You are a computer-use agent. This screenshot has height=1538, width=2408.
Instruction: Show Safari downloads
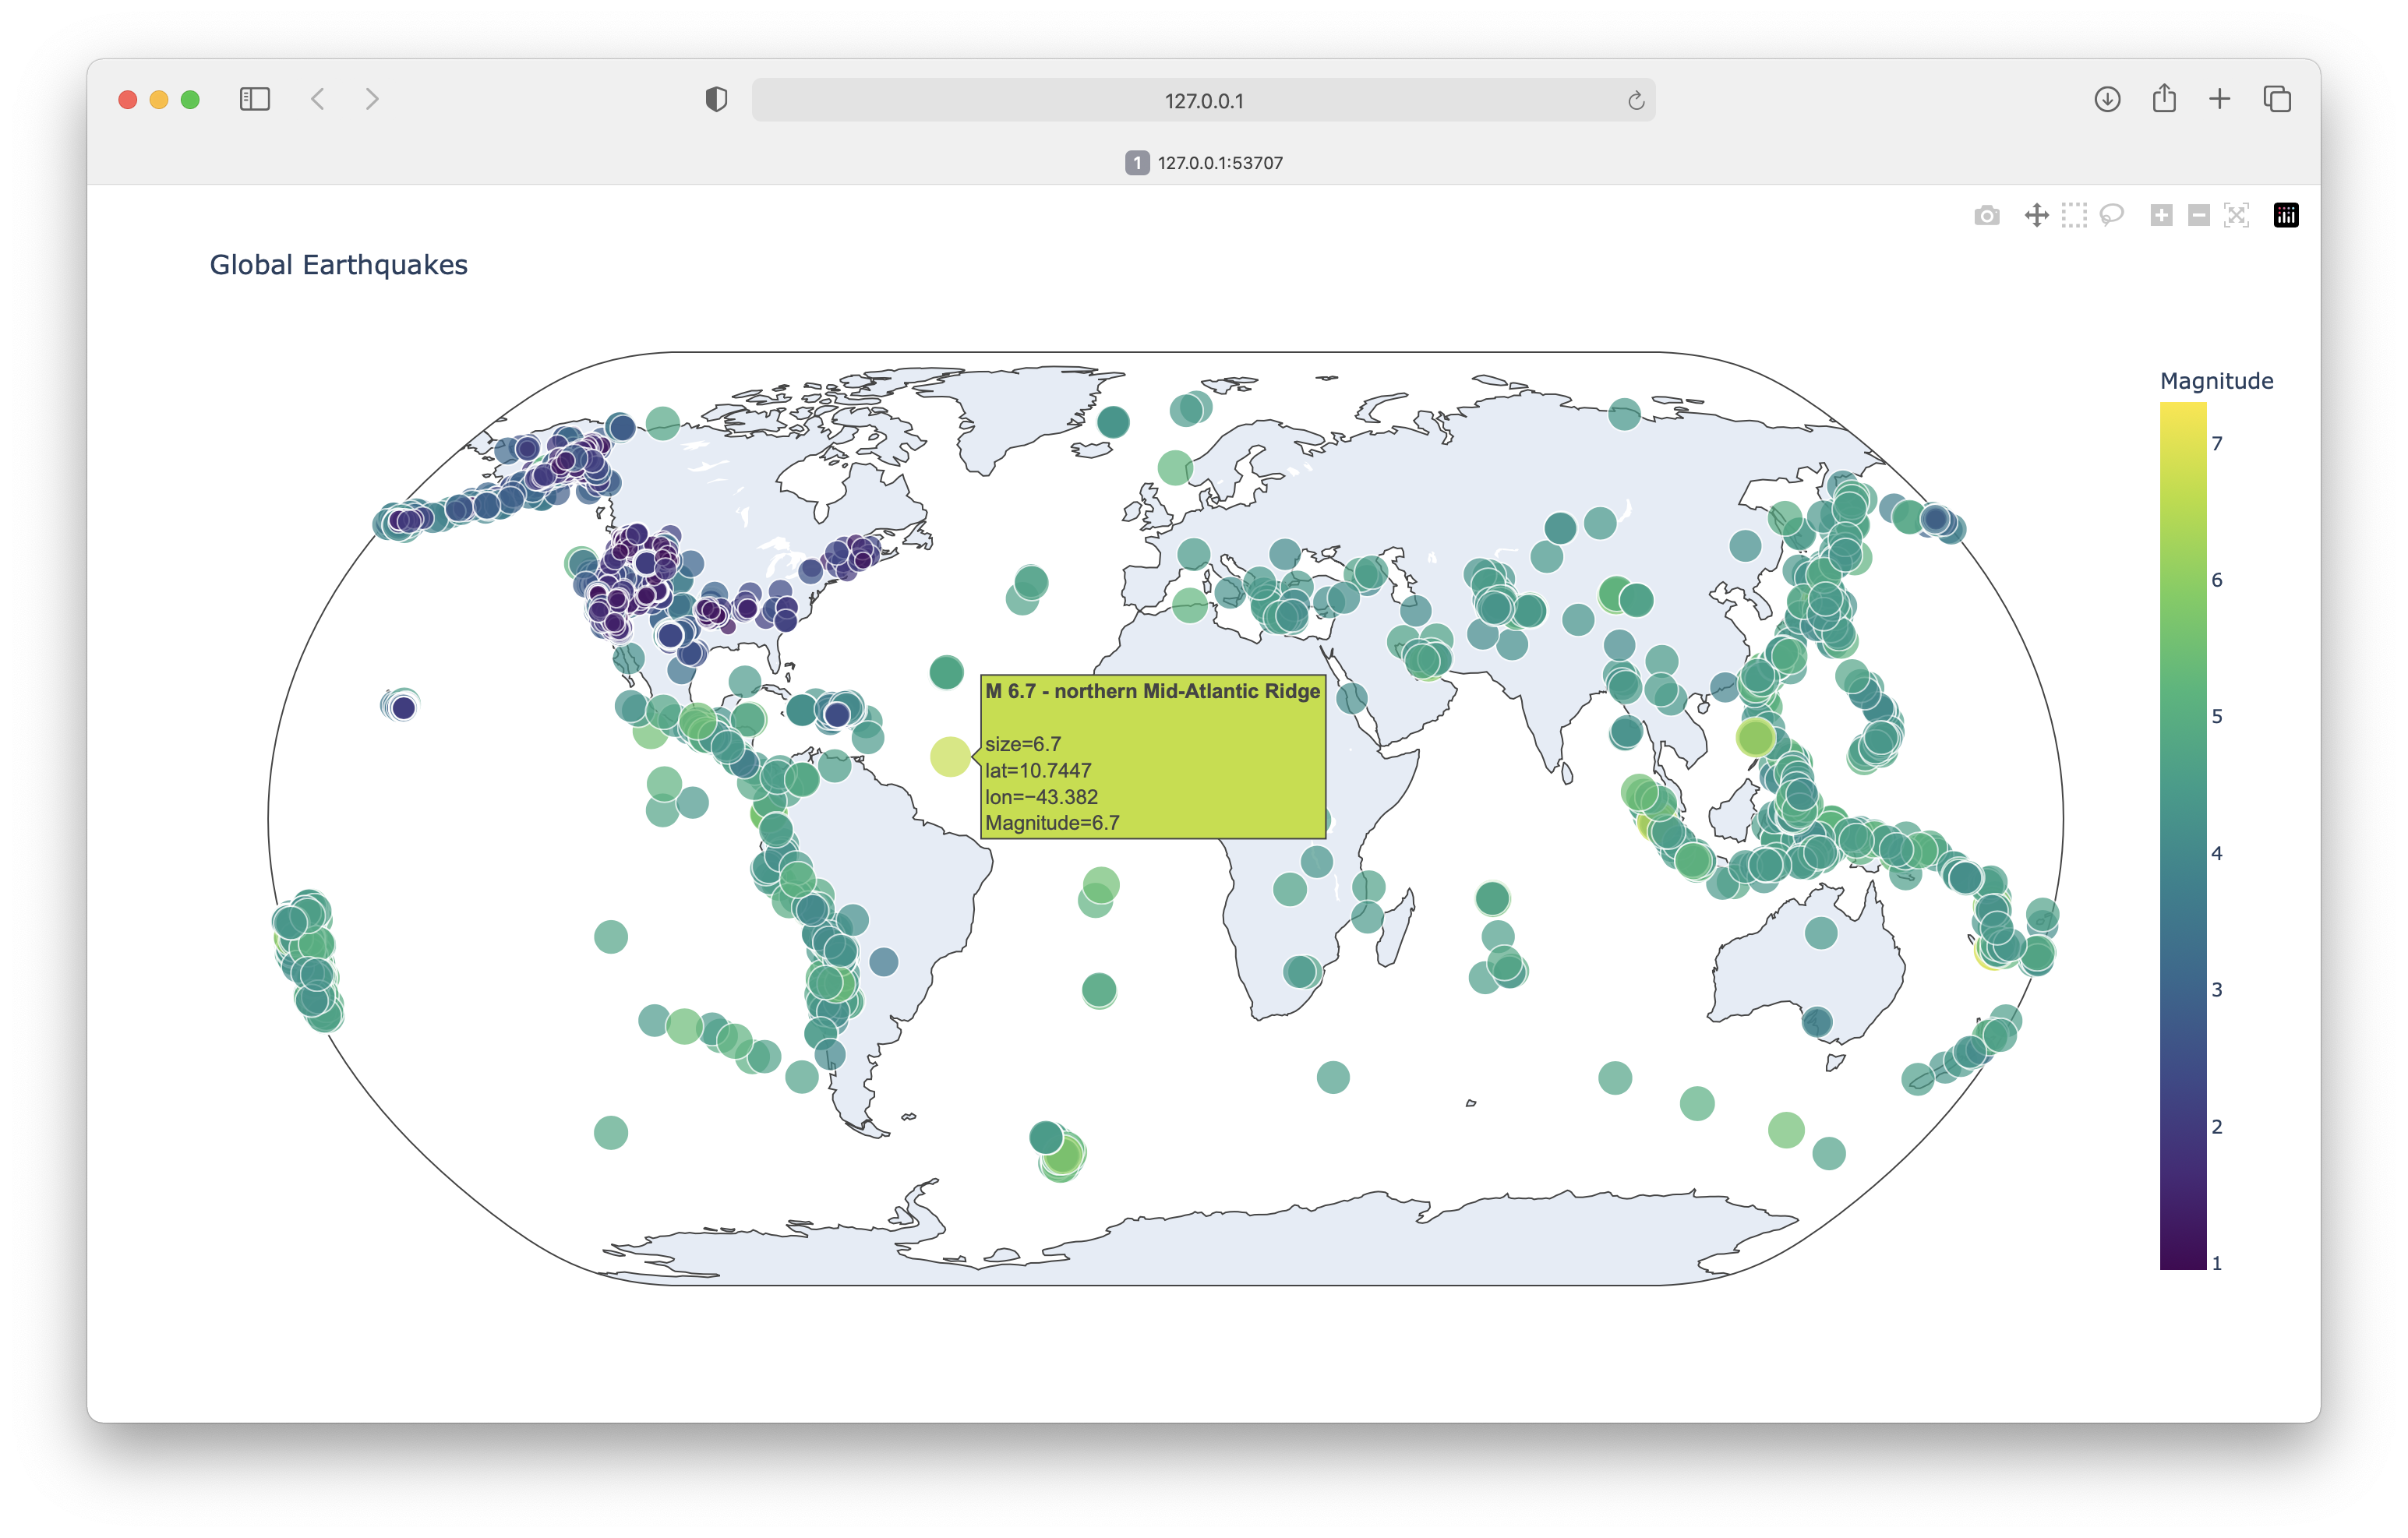[x=2107, y=99]
